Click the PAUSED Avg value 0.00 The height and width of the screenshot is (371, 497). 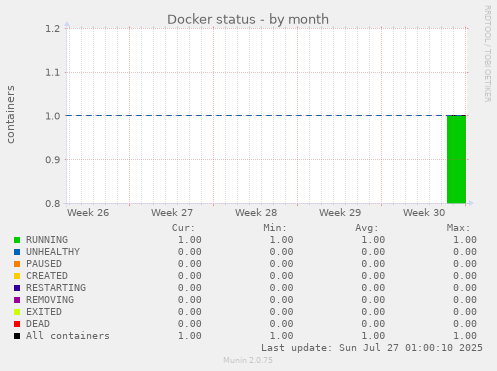(x=373, y=264)
